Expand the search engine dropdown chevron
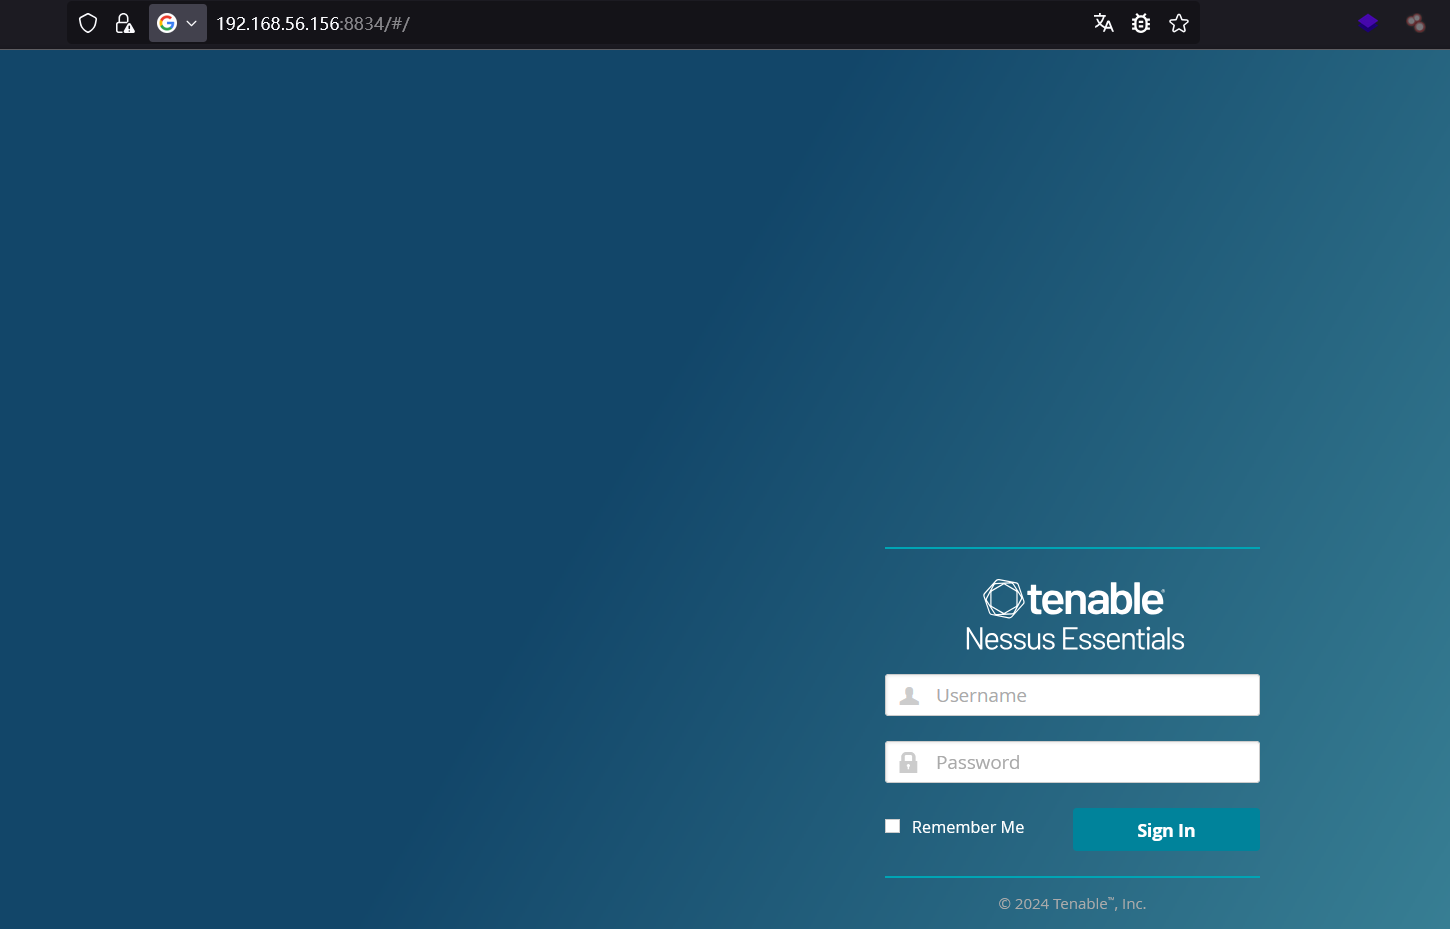 point(192,23)
